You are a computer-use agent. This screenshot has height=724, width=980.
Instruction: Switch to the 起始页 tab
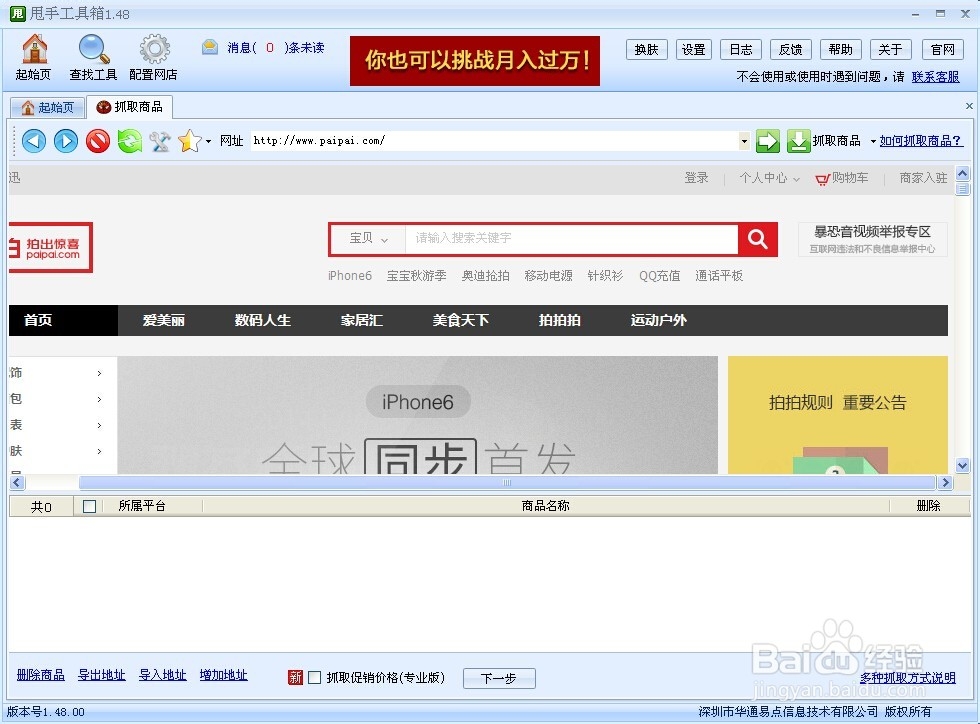pyautogui.click(x=48, y=108)
